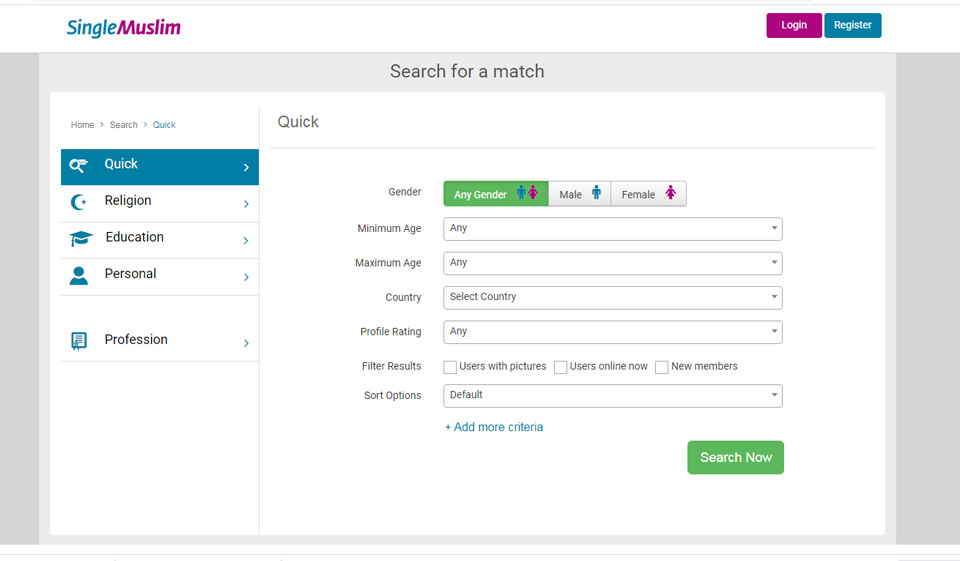Click the pink female figure icon
Screen dimensions: 960x561
(x=670, y=193)
